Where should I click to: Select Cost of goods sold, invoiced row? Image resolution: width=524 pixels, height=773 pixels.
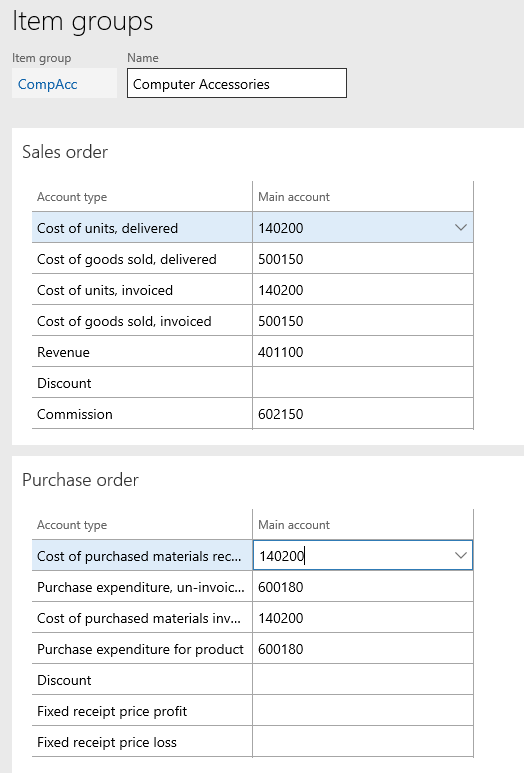click(252, 321)
